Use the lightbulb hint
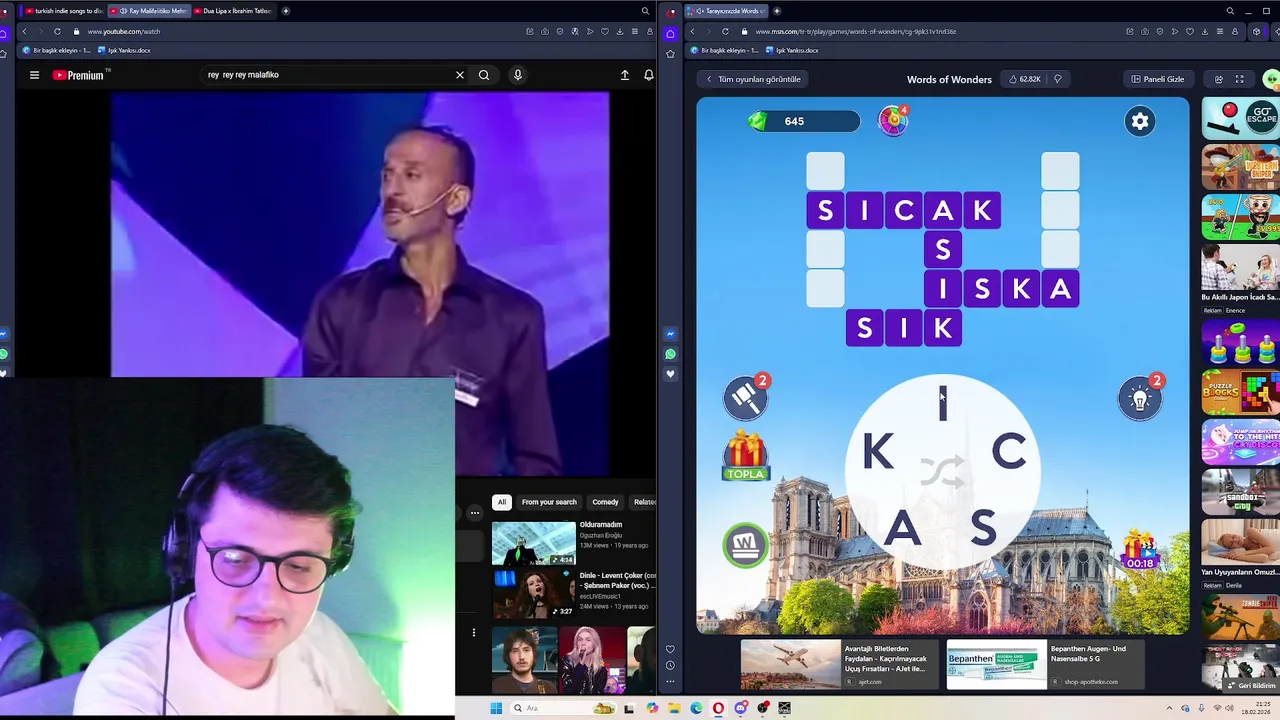 click(x=1139, y=399)
